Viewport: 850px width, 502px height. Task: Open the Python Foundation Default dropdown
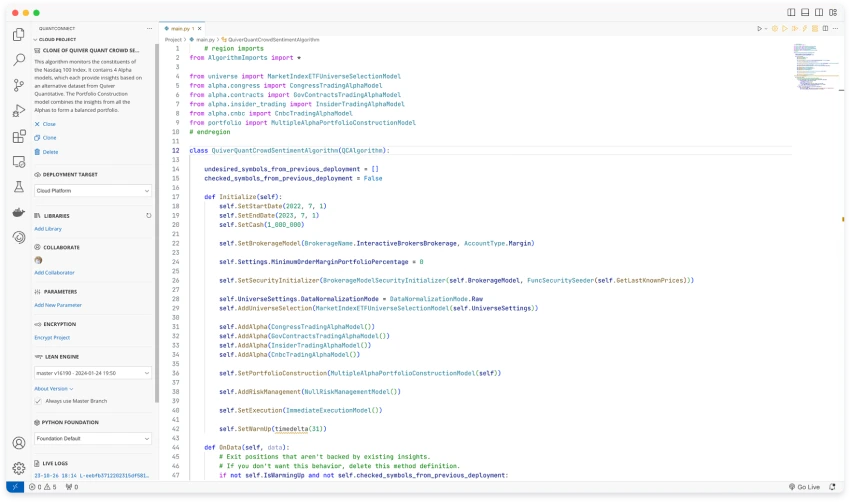[93, 439]
